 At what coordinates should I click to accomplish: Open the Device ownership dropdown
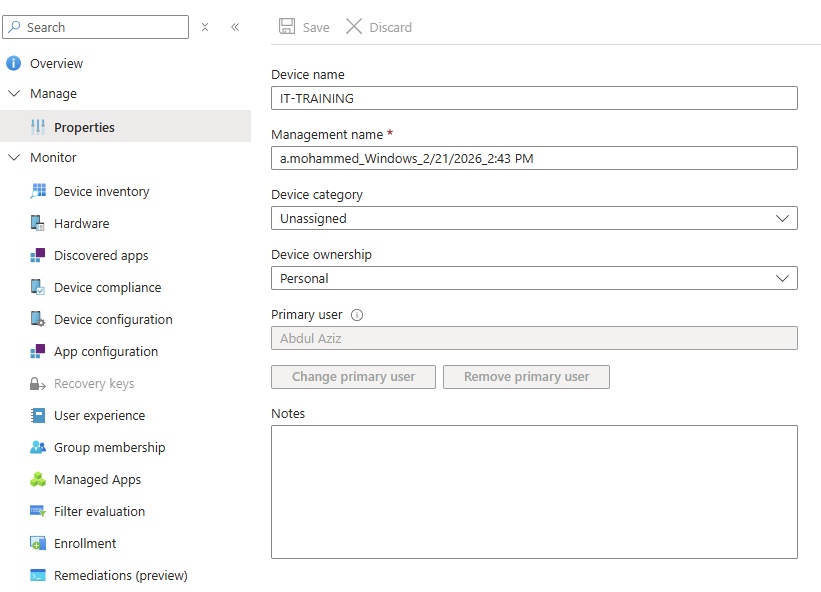534,278
